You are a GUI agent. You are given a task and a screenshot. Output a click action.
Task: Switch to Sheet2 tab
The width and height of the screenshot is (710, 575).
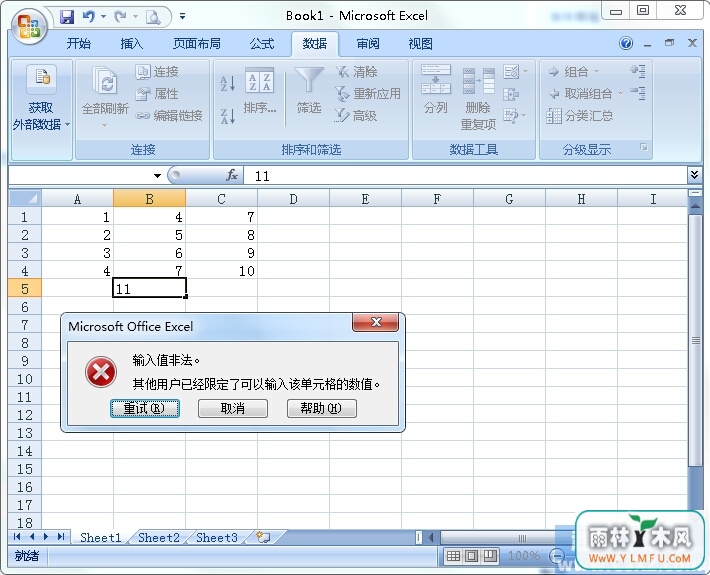point(158,537)
